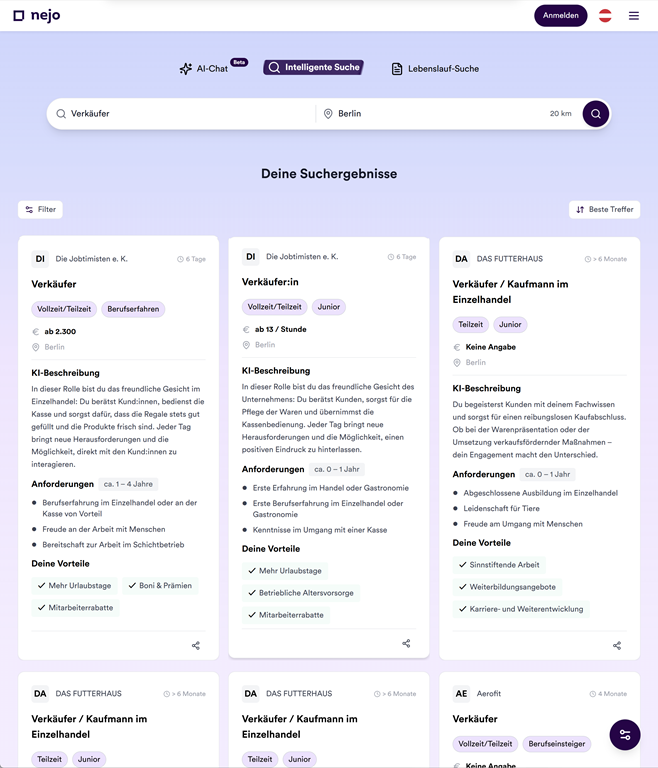This screenshot has width=658, height=768.
Task: Select the Intelligente Suche tab
Action: point(313,68)
